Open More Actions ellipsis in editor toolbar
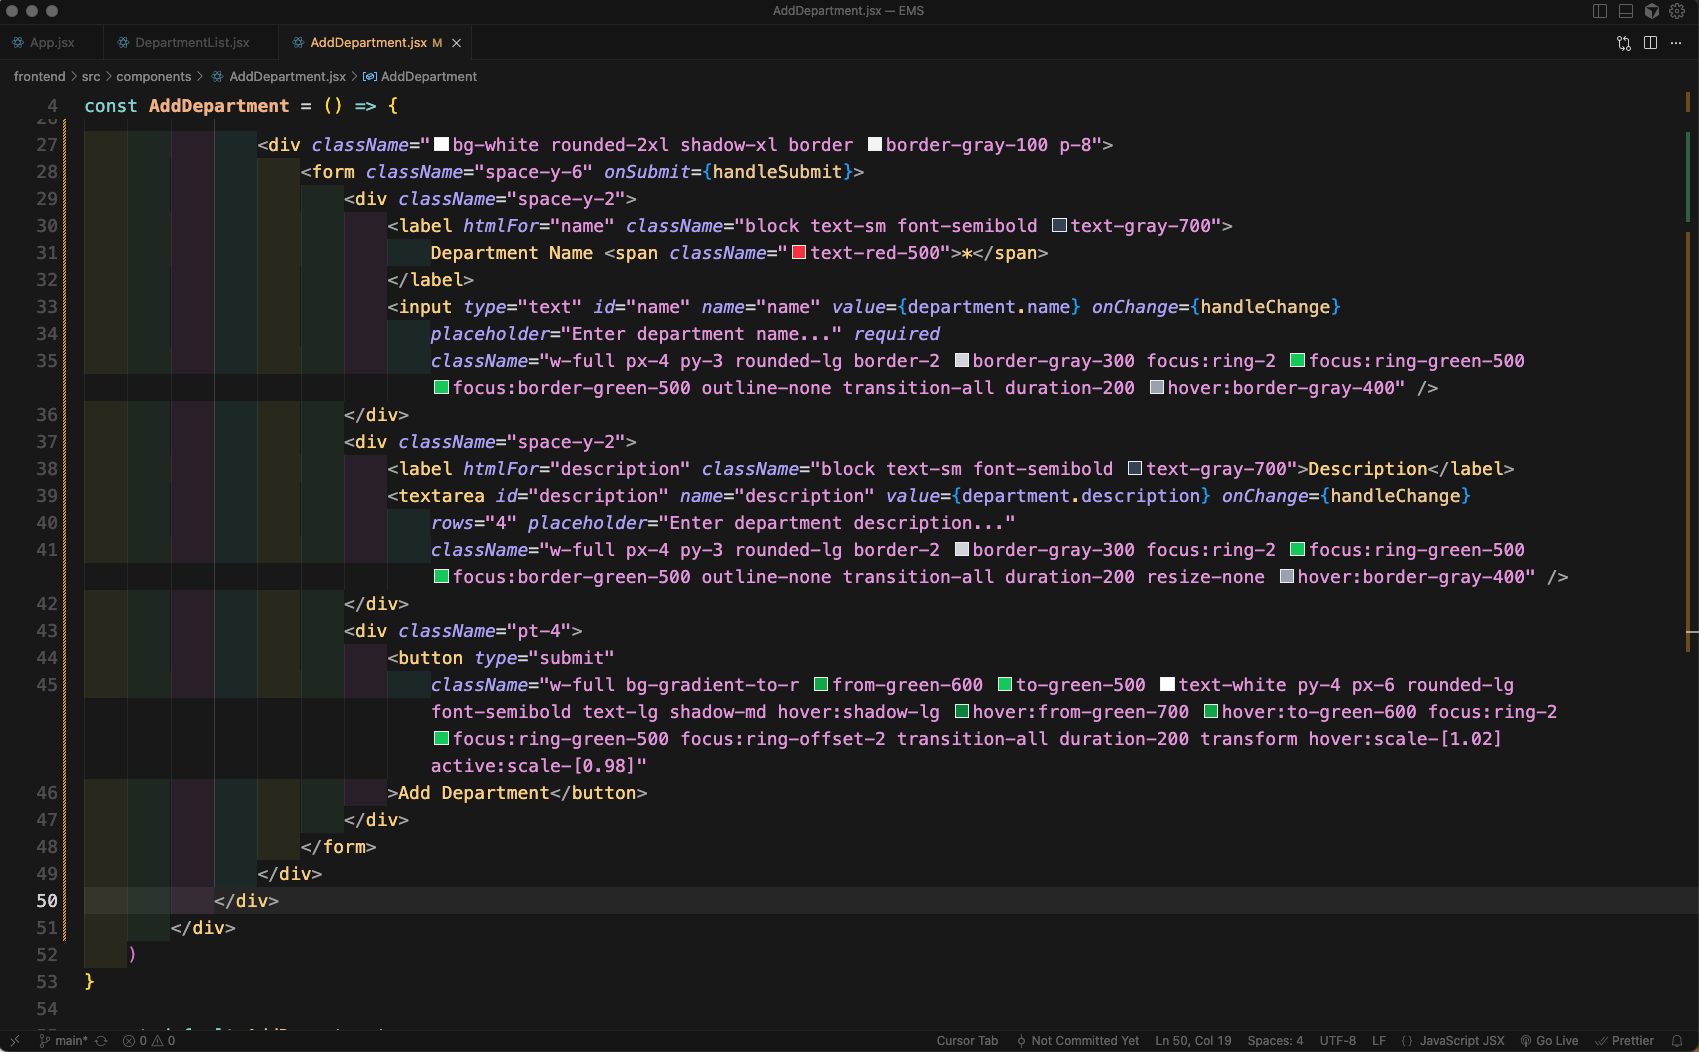 coord(1676,43)
